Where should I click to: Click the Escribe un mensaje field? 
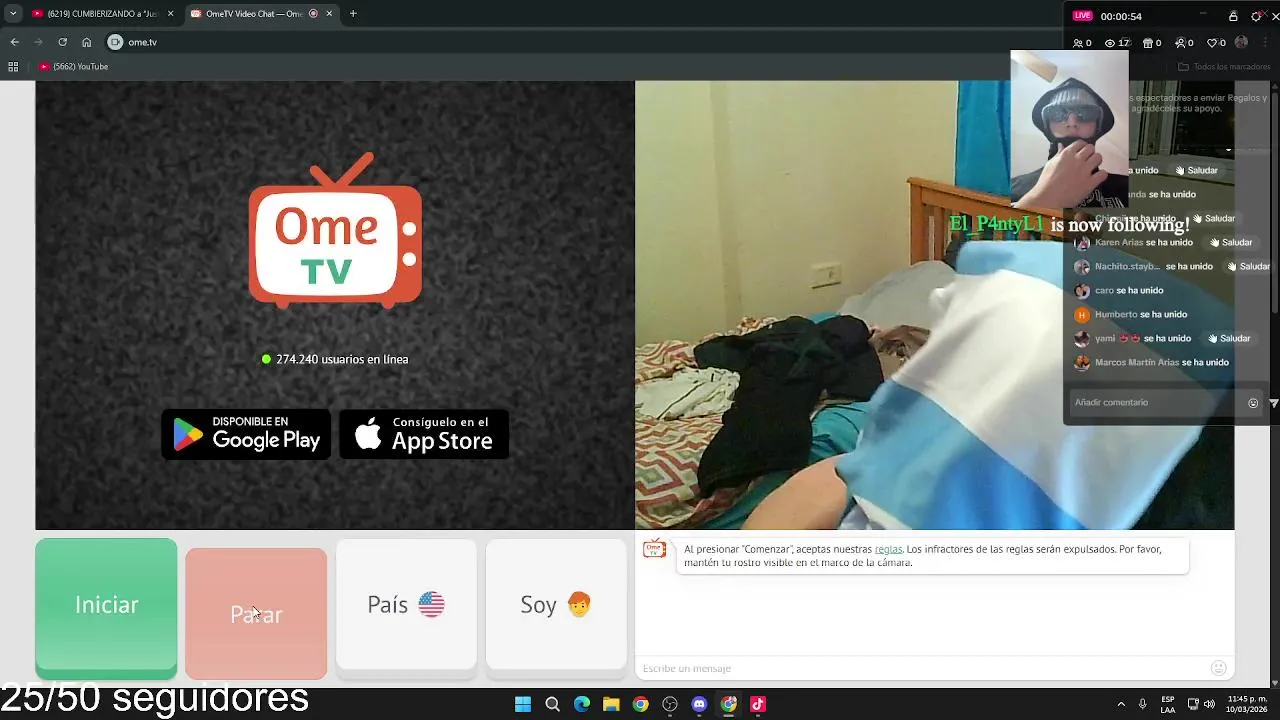click(920, 668)
